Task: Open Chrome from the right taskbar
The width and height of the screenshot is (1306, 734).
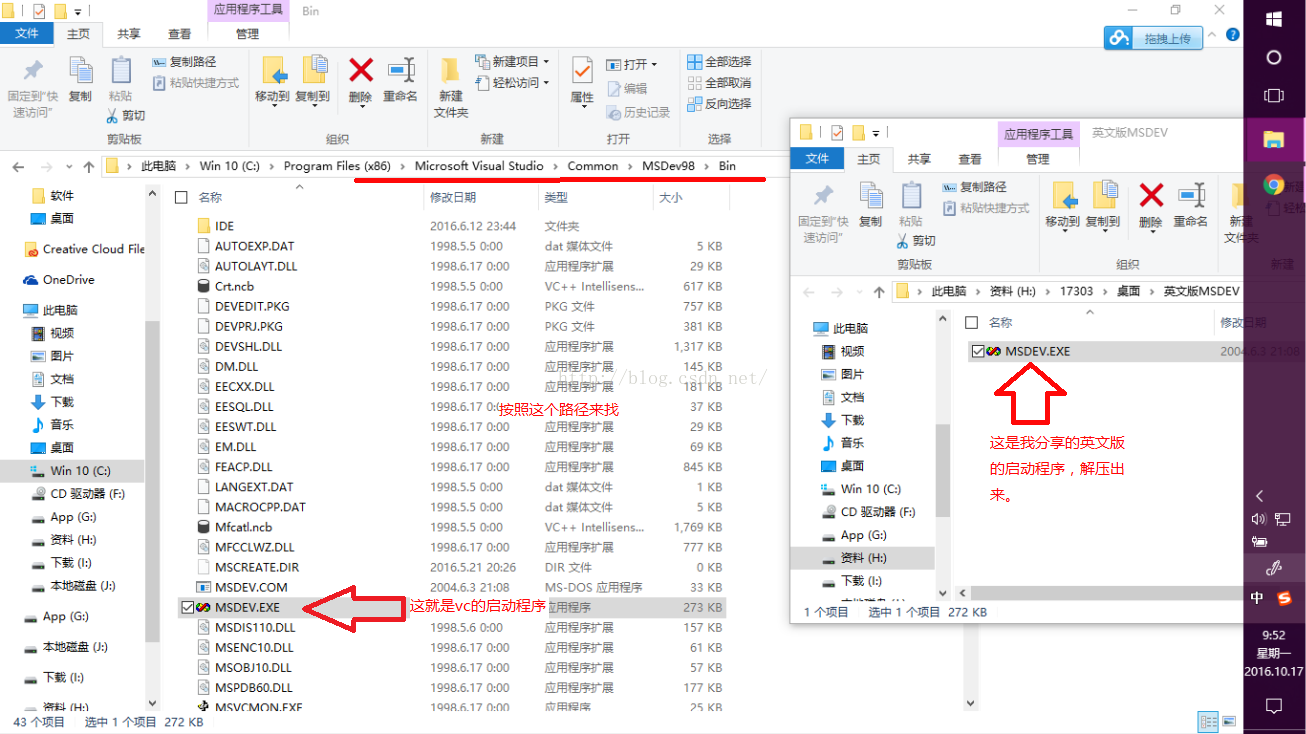Action: [1274, 185]
